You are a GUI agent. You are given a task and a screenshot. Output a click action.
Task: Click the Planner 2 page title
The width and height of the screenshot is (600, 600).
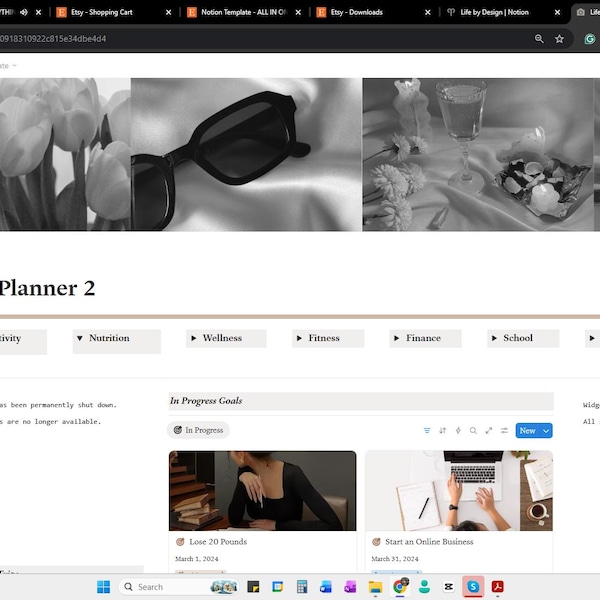pos(47,288)
